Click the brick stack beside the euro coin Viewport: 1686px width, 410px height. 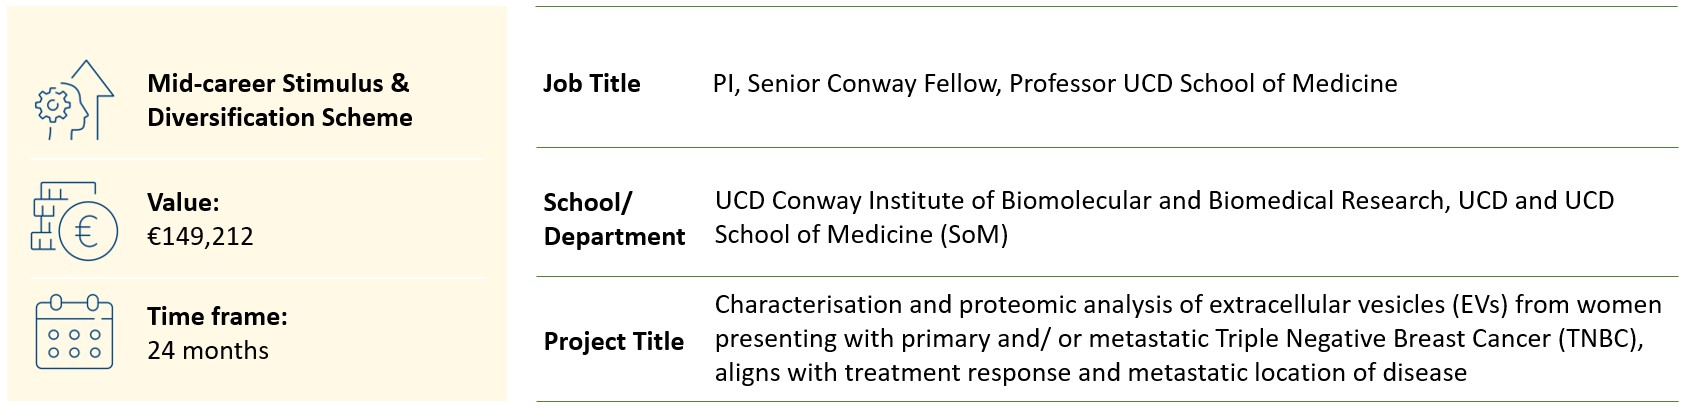coord(48,215)
